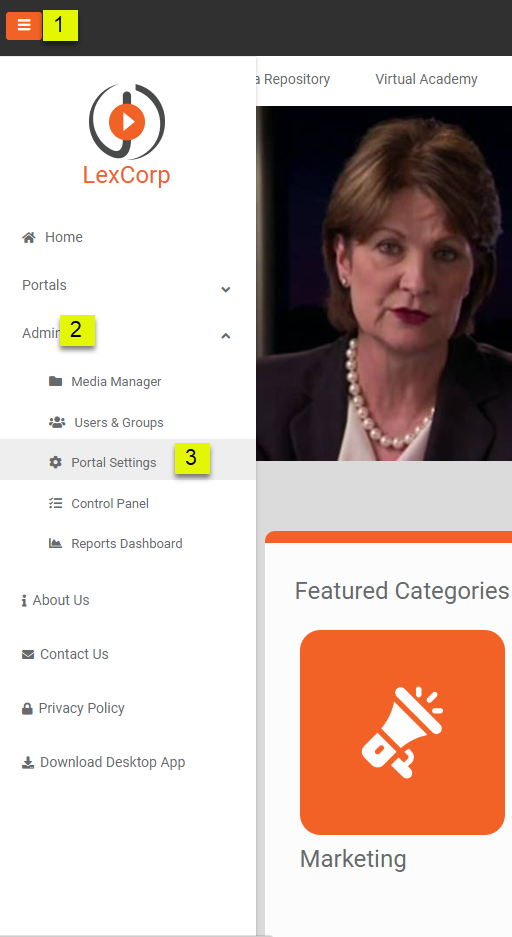Click the Contact Us envelope icon

coord(28,654)
